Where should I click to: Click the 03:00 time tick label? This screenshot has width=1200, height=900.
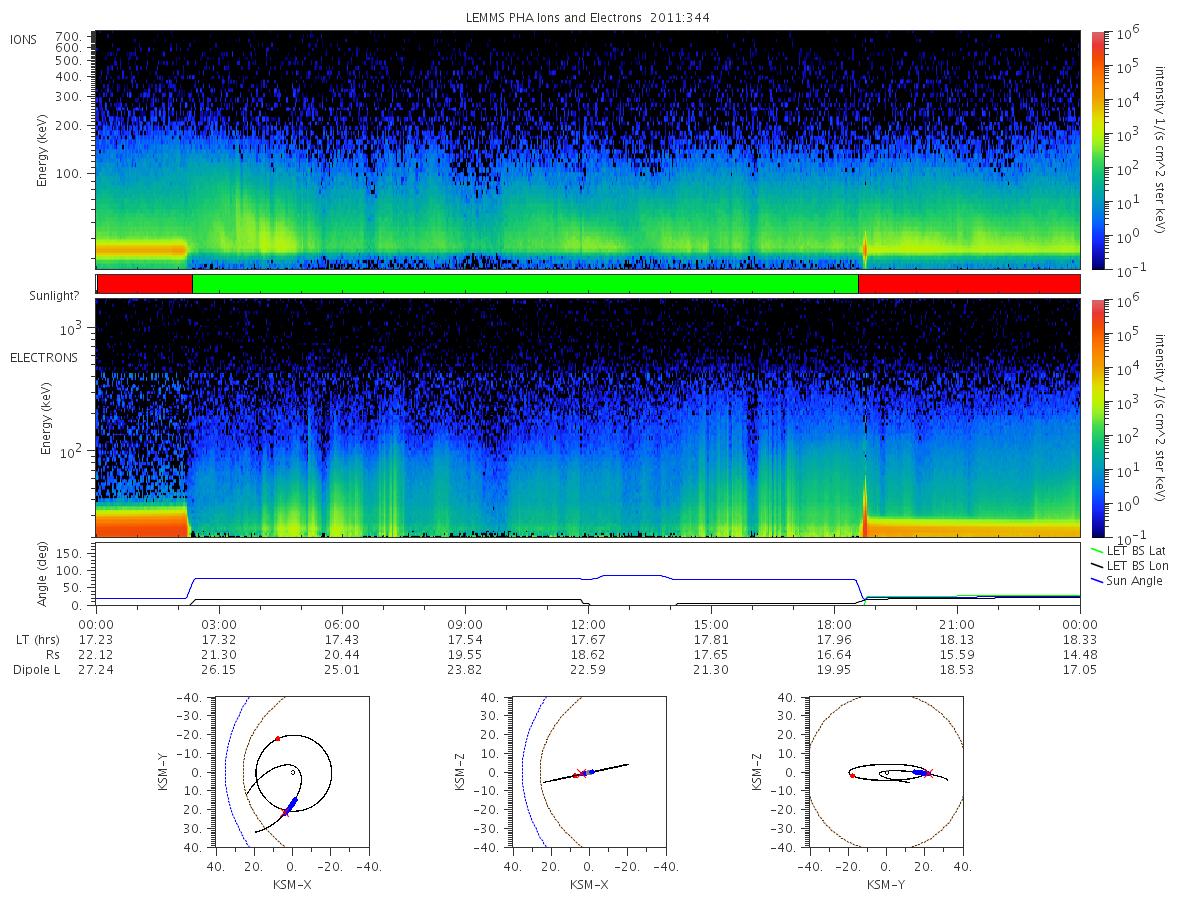pos(218,623)
